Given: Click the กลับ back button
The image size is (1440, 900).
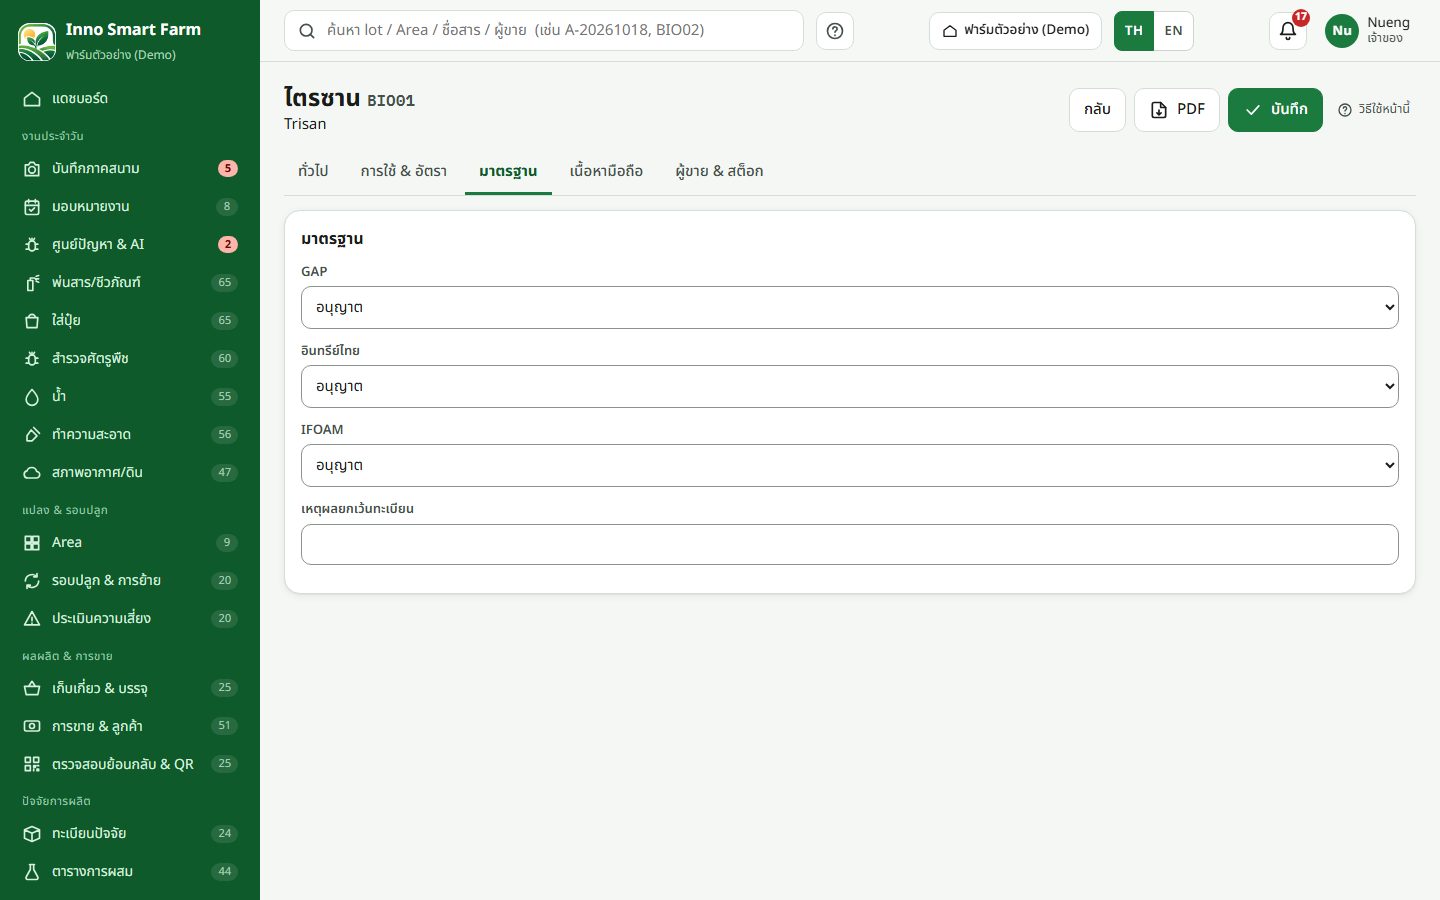Looking at the screenshot, I should (x=1097, y=109).
